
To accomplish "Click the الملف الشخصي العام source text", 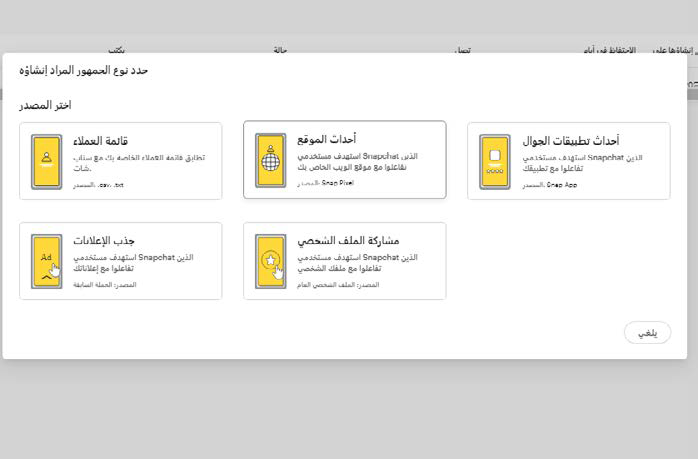I will pos(338,285).
